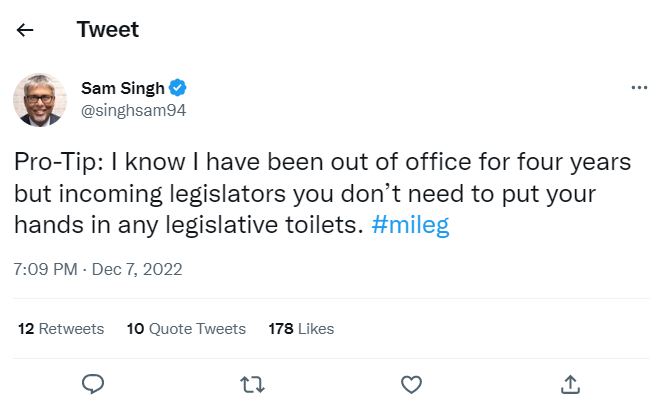Image resolution: width=668 pixels, height=407 pixels.
Task: Open the three-dot More menu
Action: [639, 88]
